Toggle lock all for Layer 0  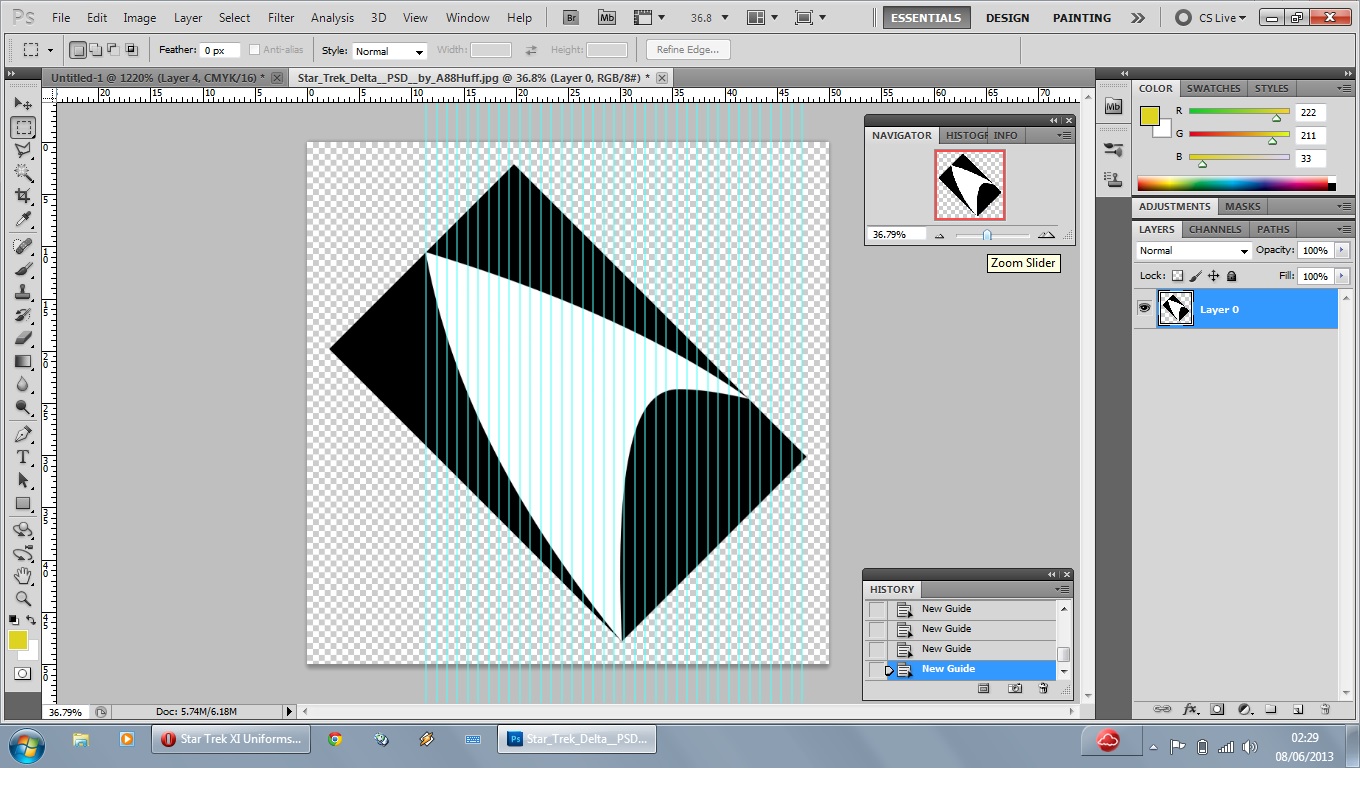pyautogui.click(x=1231, y=276)
